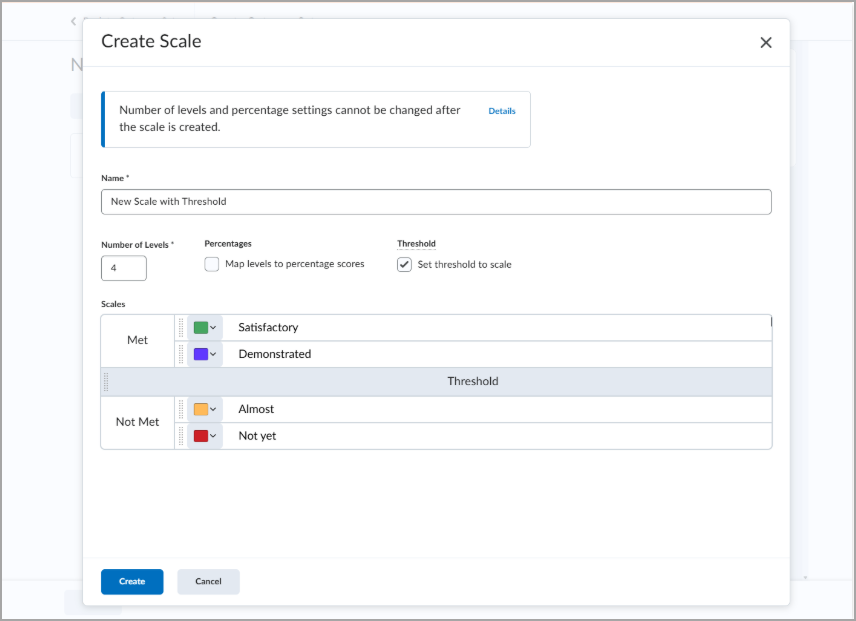The height and width of the screenshot is (621, 856).
Task: Open the green color swatch for Satisfactory
Action: pos(201,328)
